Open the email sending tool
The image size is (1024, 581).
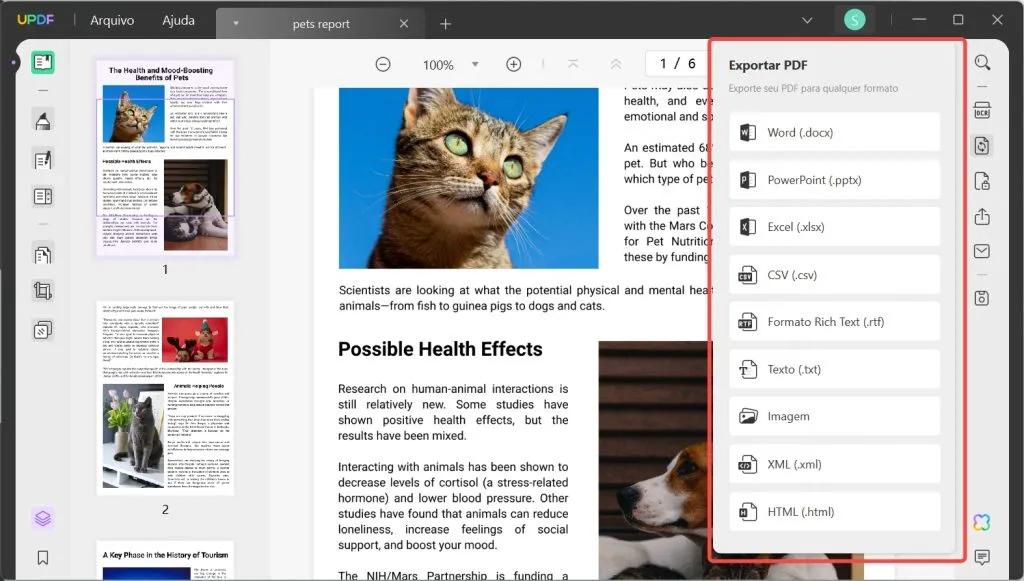tap(982, 251)
